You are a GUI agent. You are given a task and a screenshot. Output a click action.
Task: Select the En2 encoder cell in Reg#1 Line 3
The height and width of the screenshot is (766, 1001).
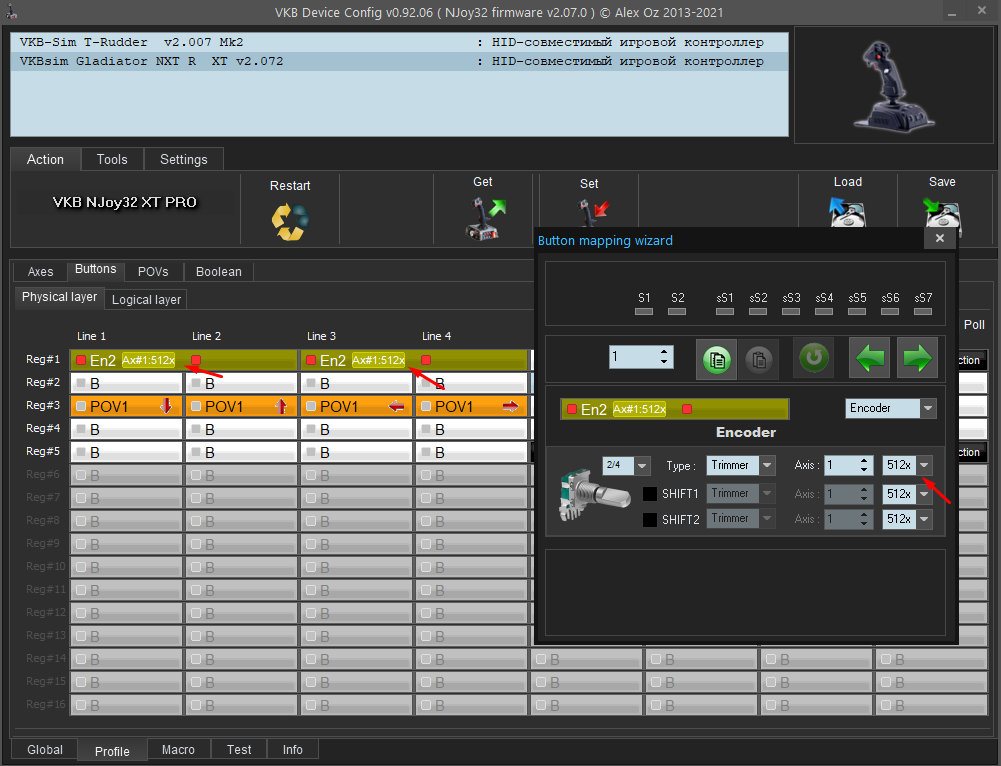pyautogui.click(x=414, y=360)
